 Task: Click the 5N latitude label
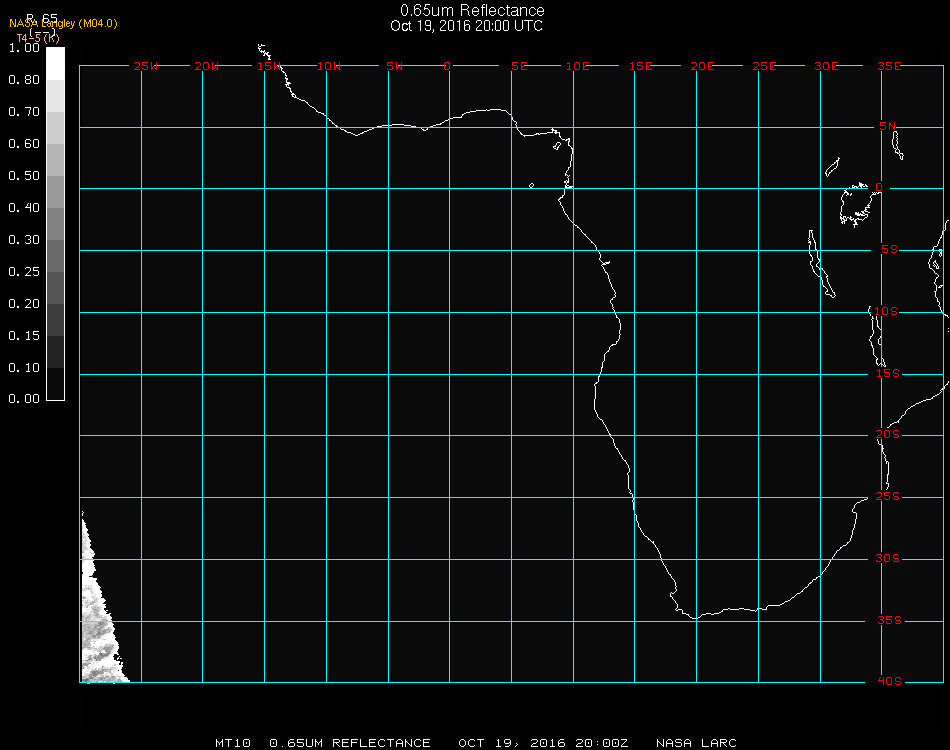point(887,126)
